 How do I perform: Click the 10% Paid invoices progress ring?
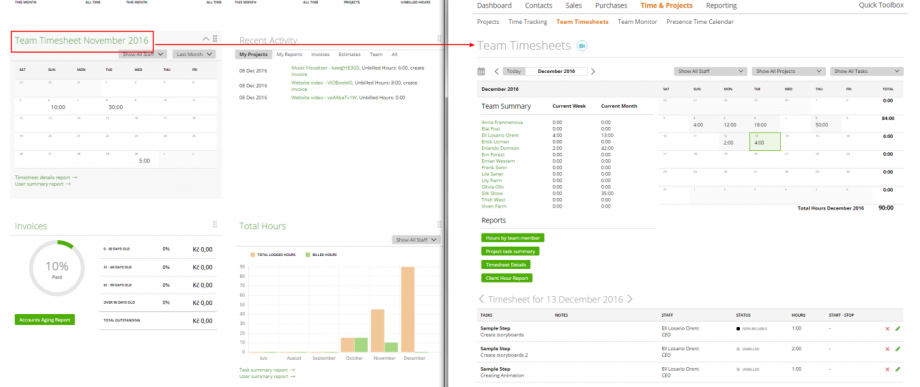57,269
